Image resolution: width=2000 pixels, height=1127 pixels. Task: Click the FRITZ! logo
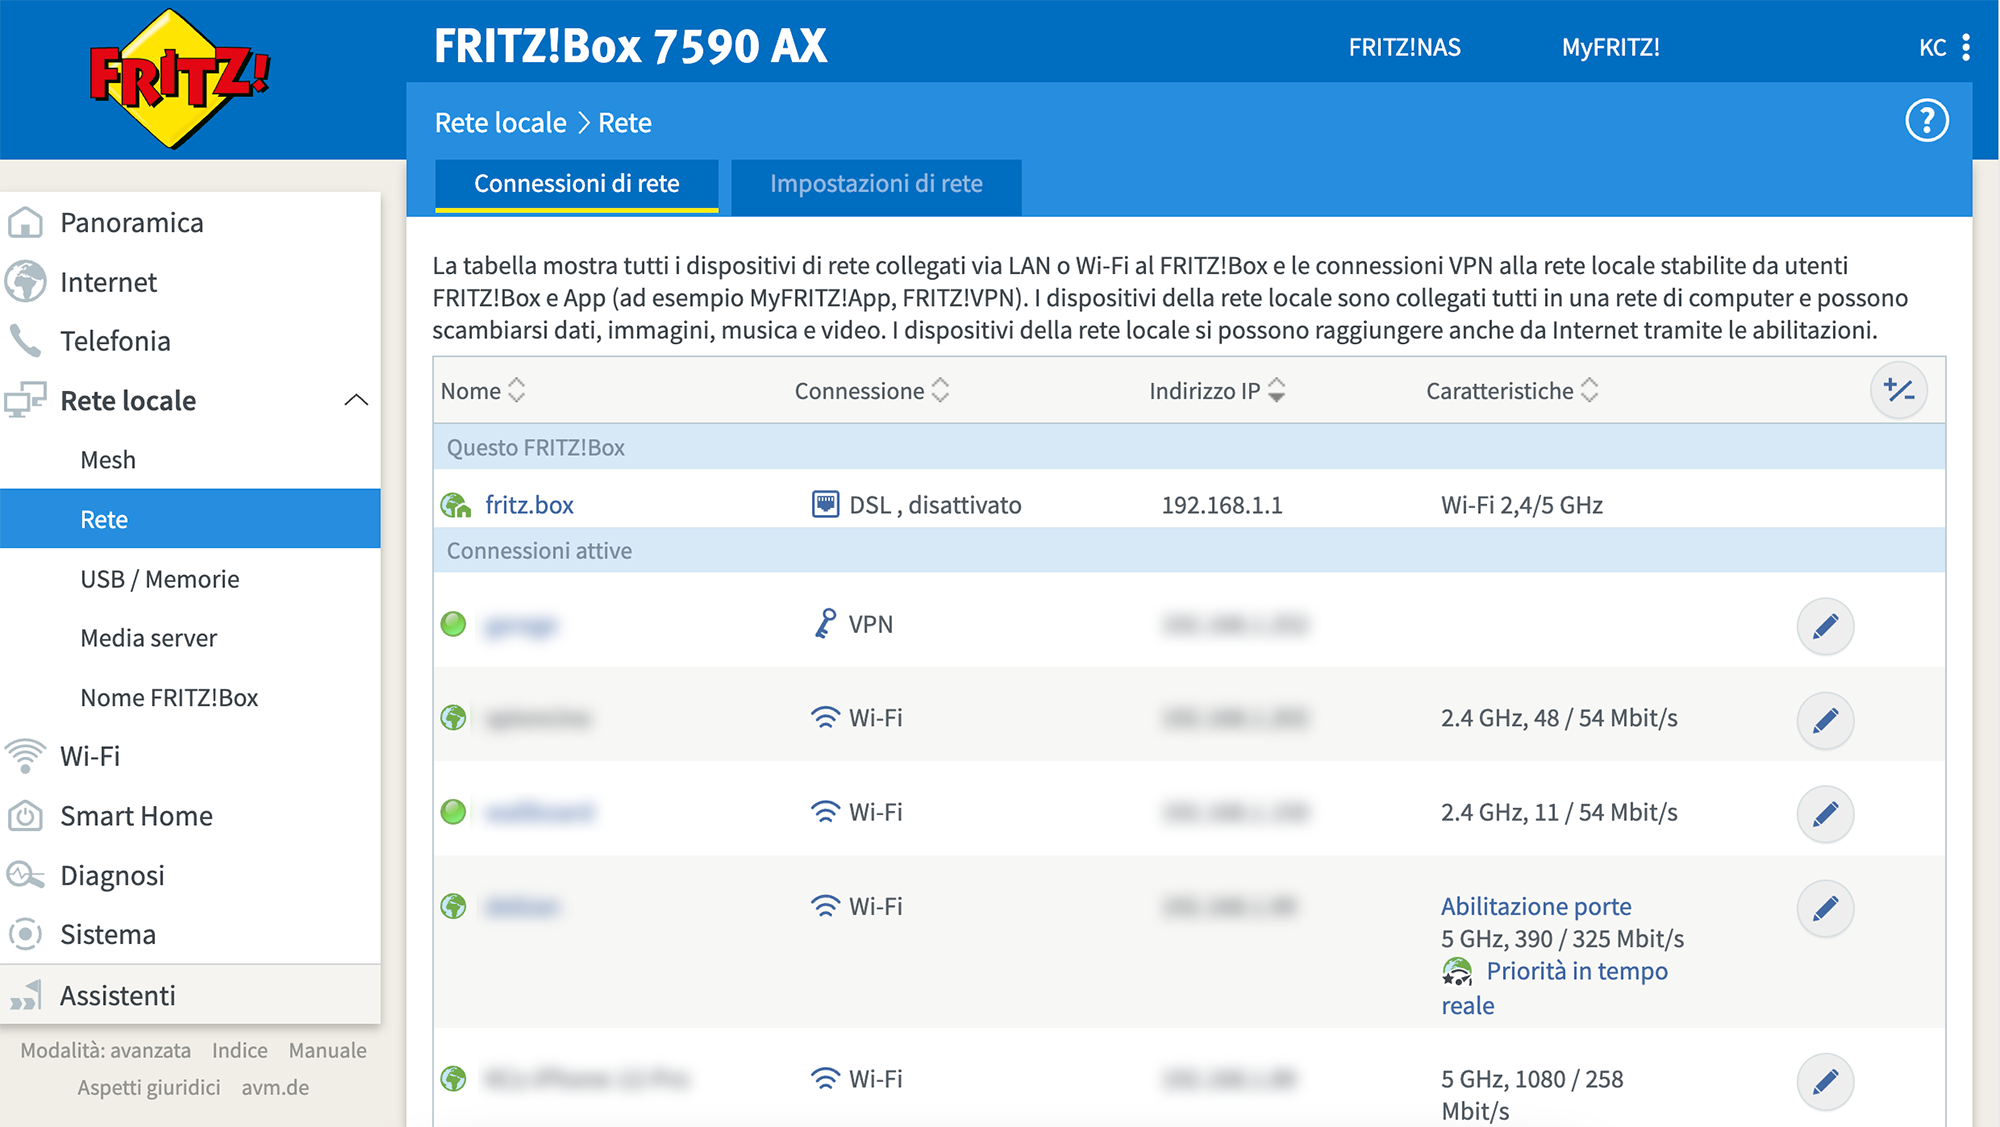click(179, 79)
